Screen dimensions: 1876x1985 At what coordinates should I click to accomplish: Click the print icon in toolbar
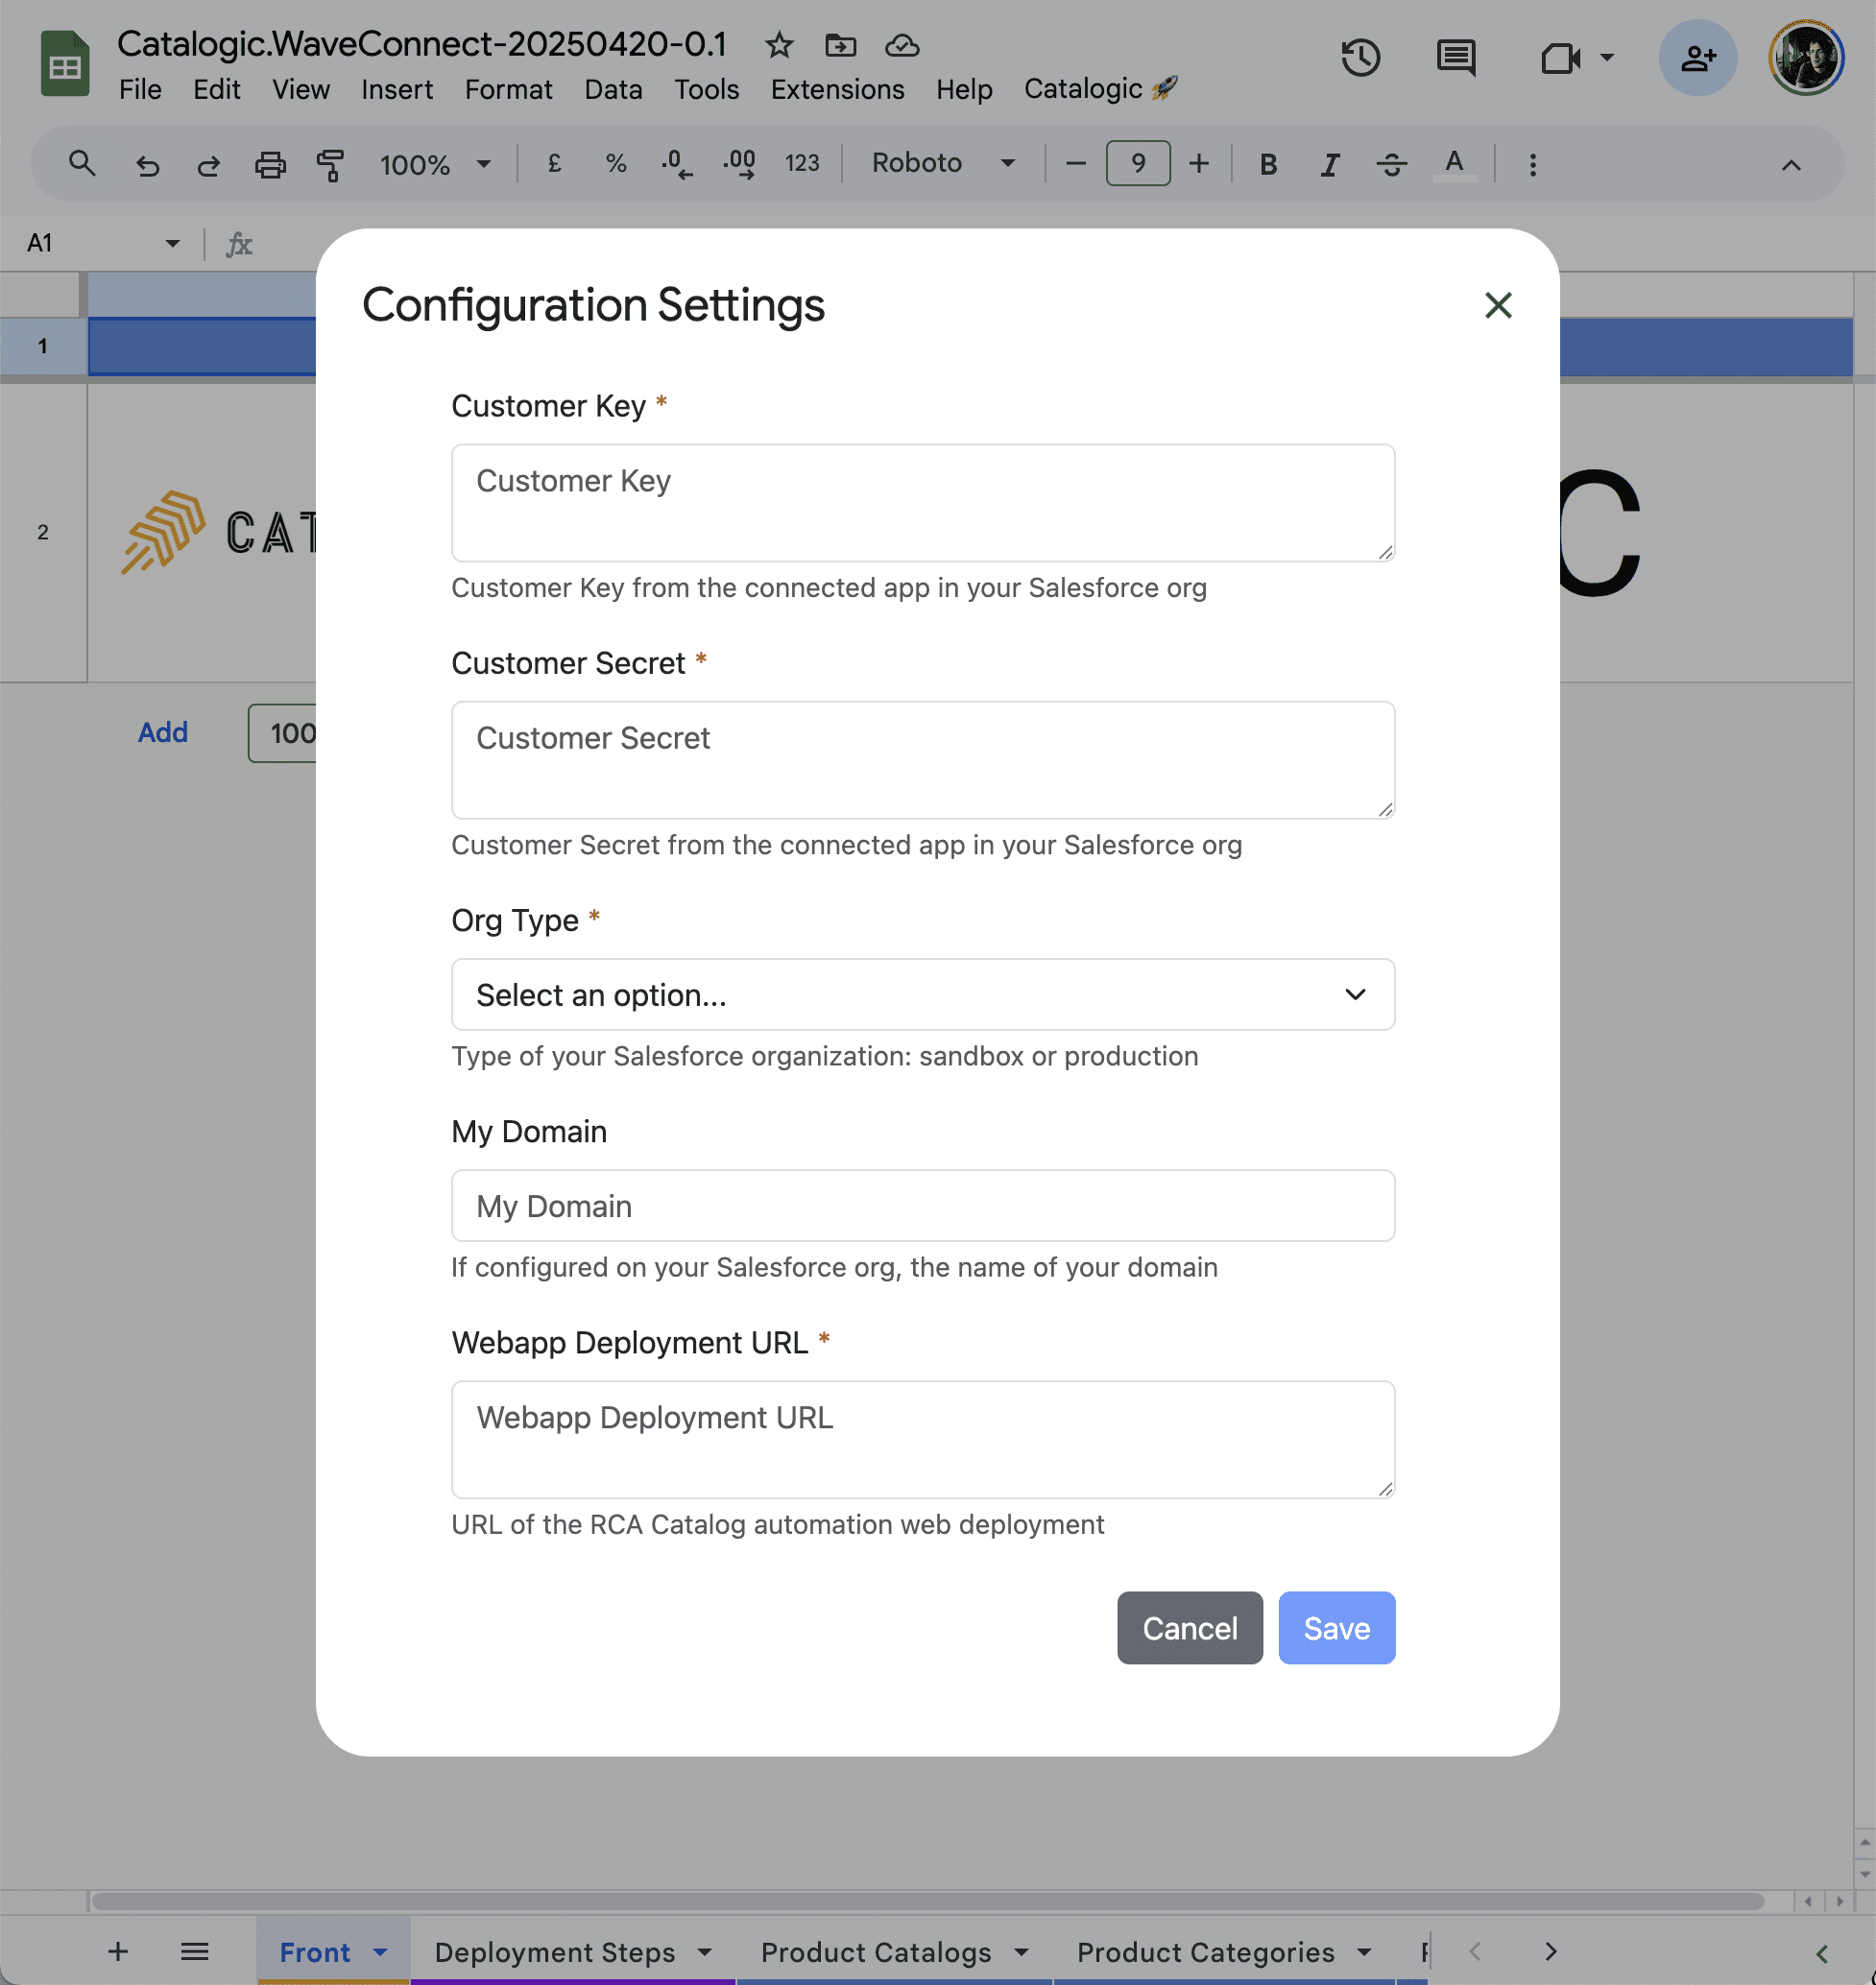270,164
